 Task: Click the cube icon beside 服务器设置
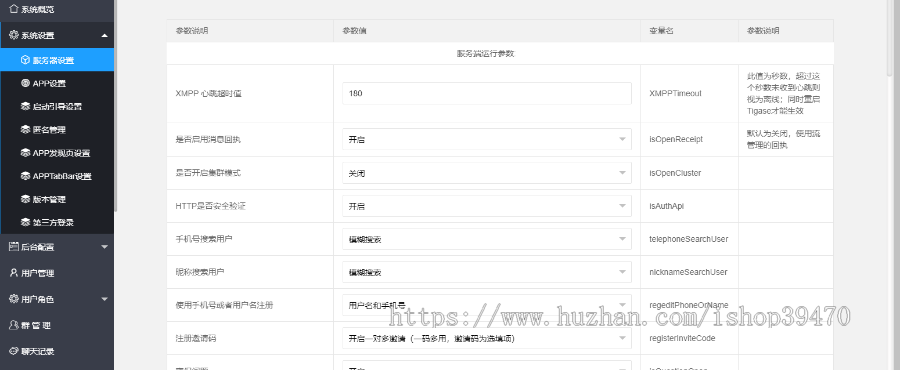[x=25, y=60]
